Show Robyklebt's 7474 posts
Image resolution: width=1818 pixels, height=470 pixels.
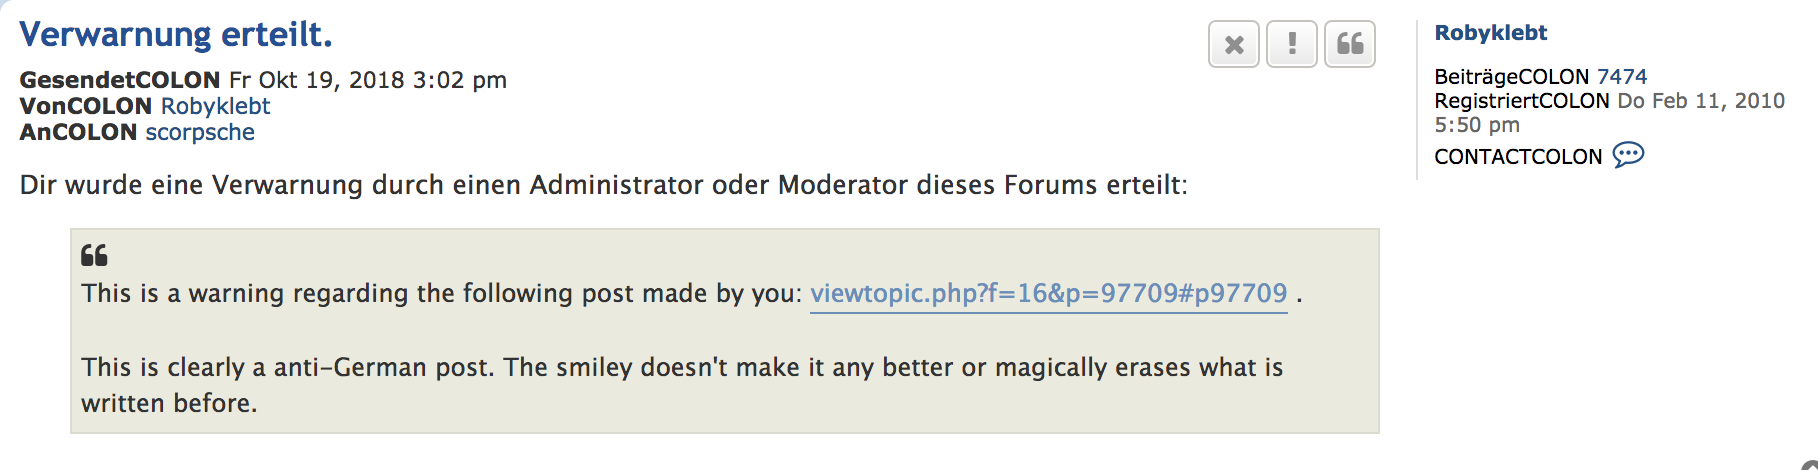(1622, 77)
